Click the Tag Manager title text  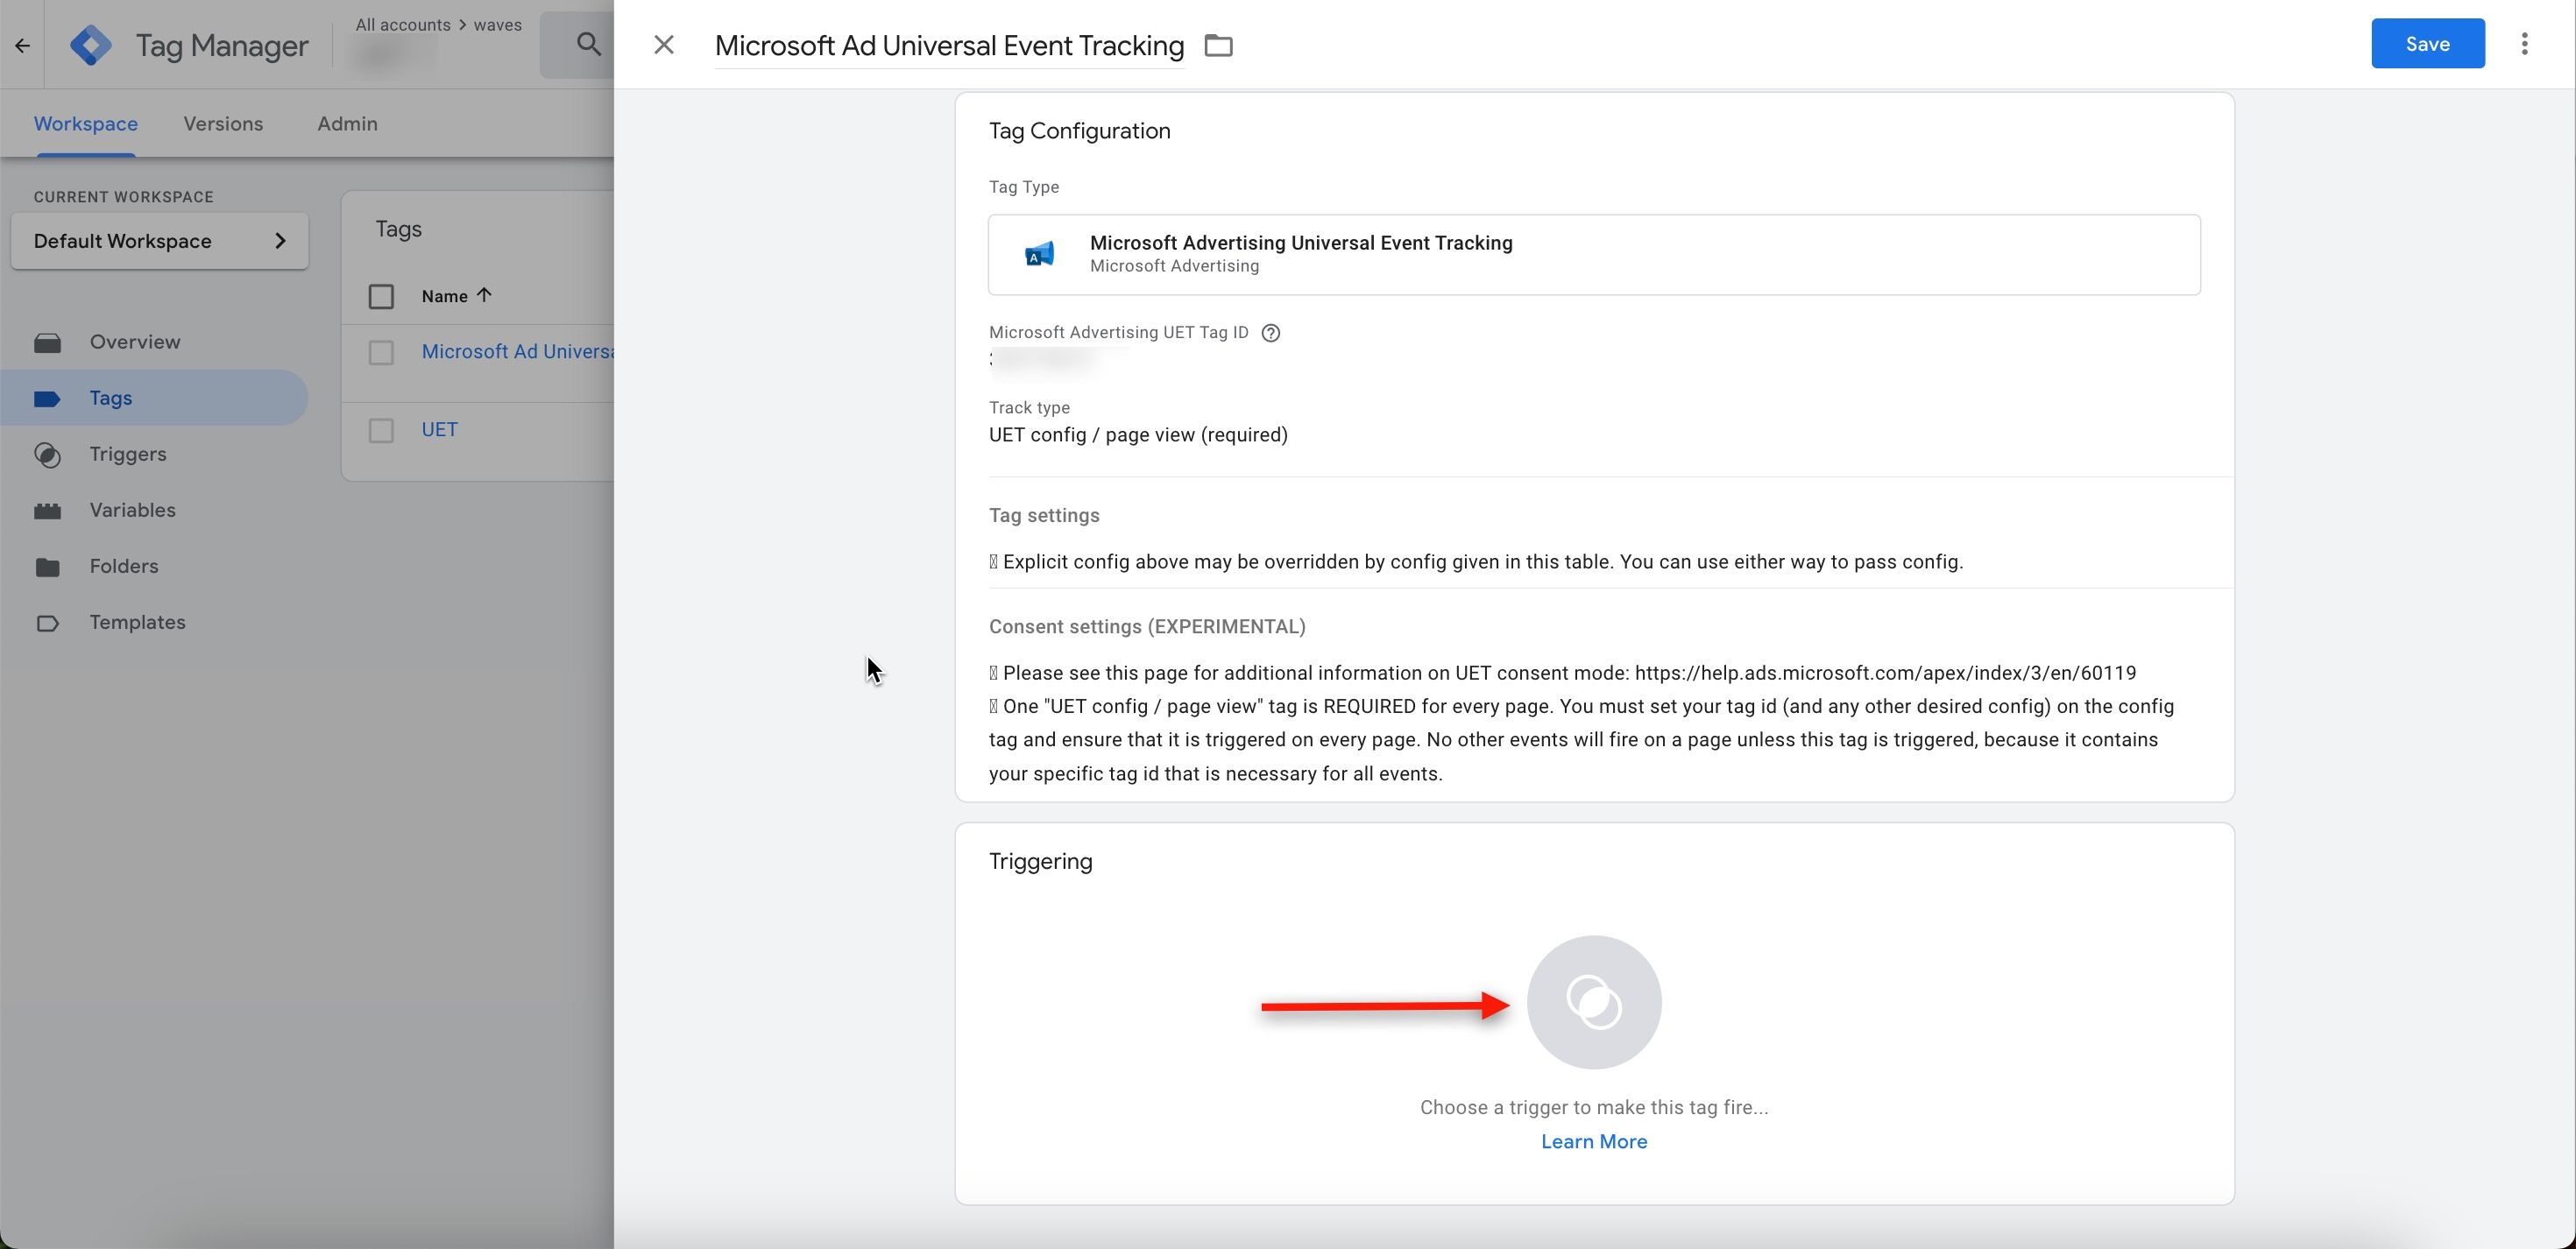click(222, 46)
